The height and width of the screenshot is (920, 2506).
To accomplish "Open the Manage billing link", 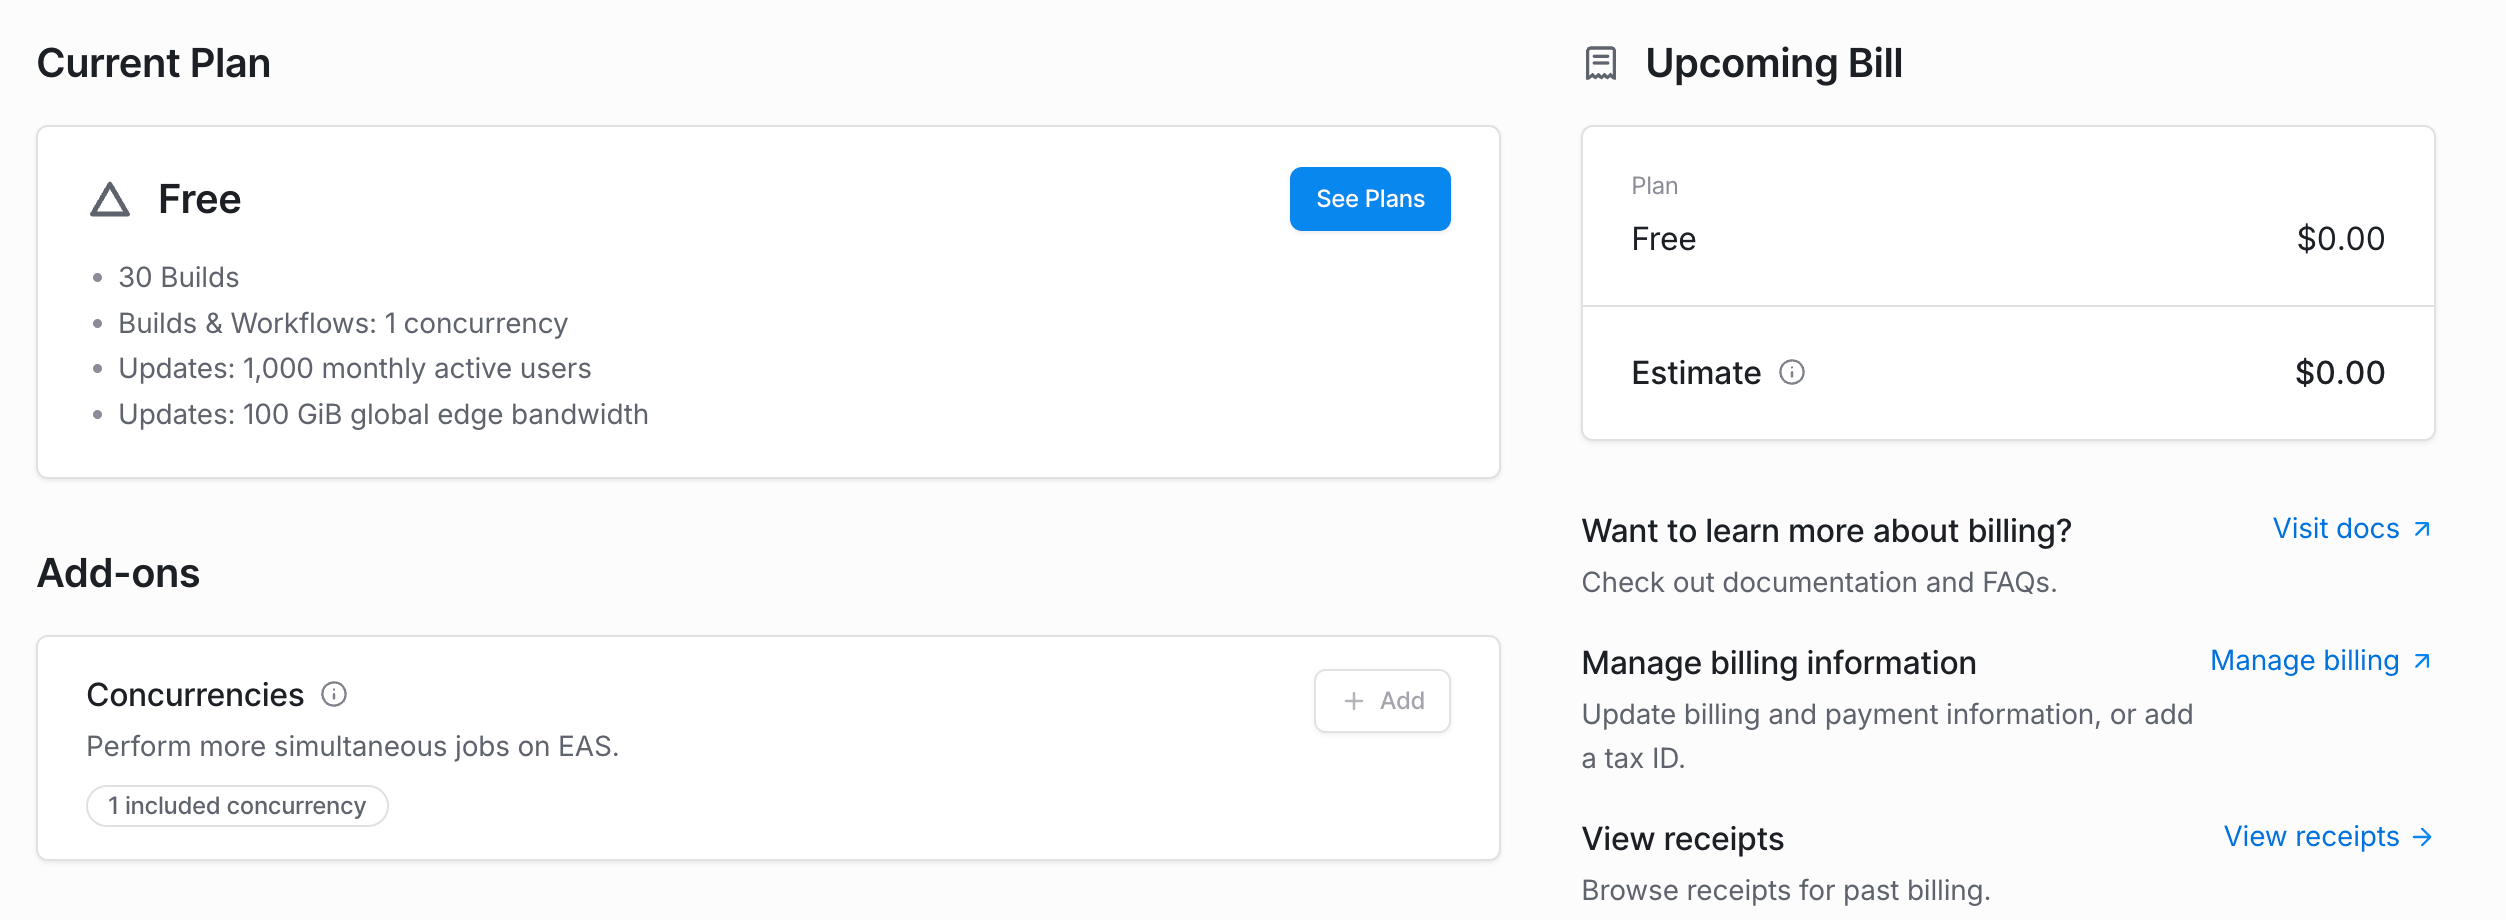I will (2307, 660).
